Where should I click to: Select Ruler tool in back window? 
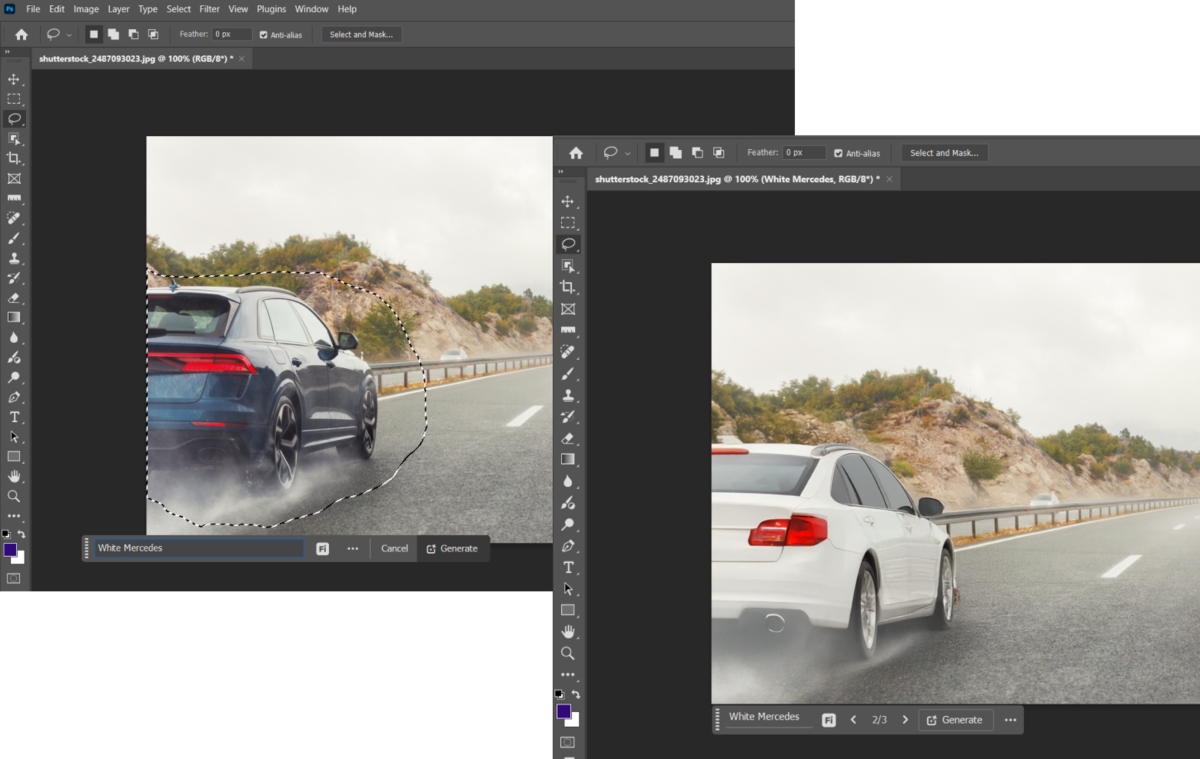[14, 198]
